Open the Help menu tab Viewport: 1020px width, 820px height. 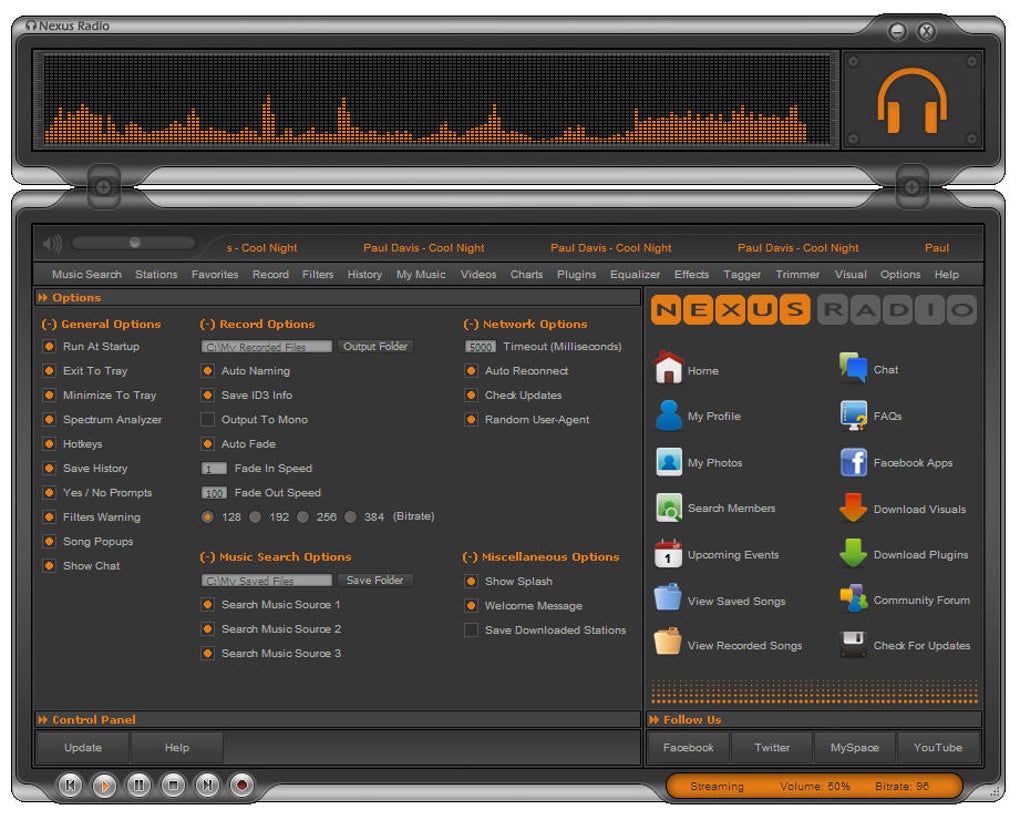[x=946, y=274]
